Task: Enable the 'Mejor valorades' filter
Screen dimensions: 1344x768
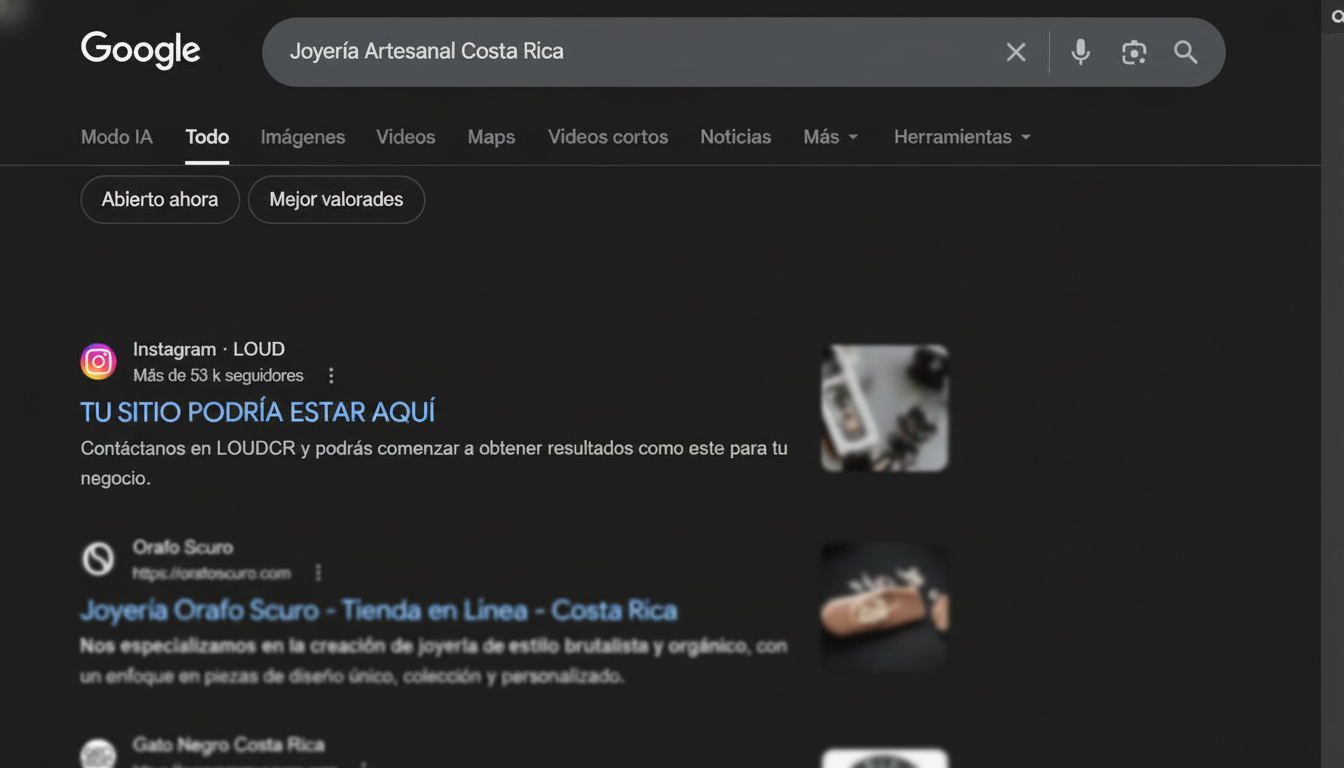Action: (x=336, y=199)
